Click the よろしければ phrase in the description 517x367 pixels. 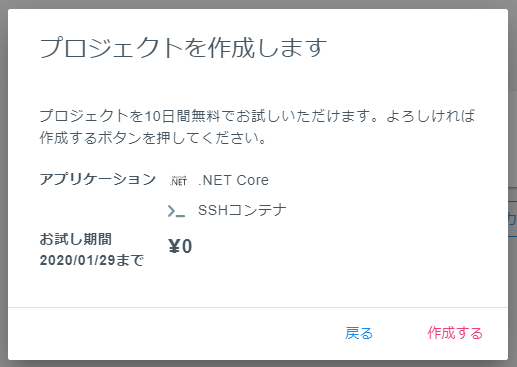pyautogui.click(x=431, y=116)
